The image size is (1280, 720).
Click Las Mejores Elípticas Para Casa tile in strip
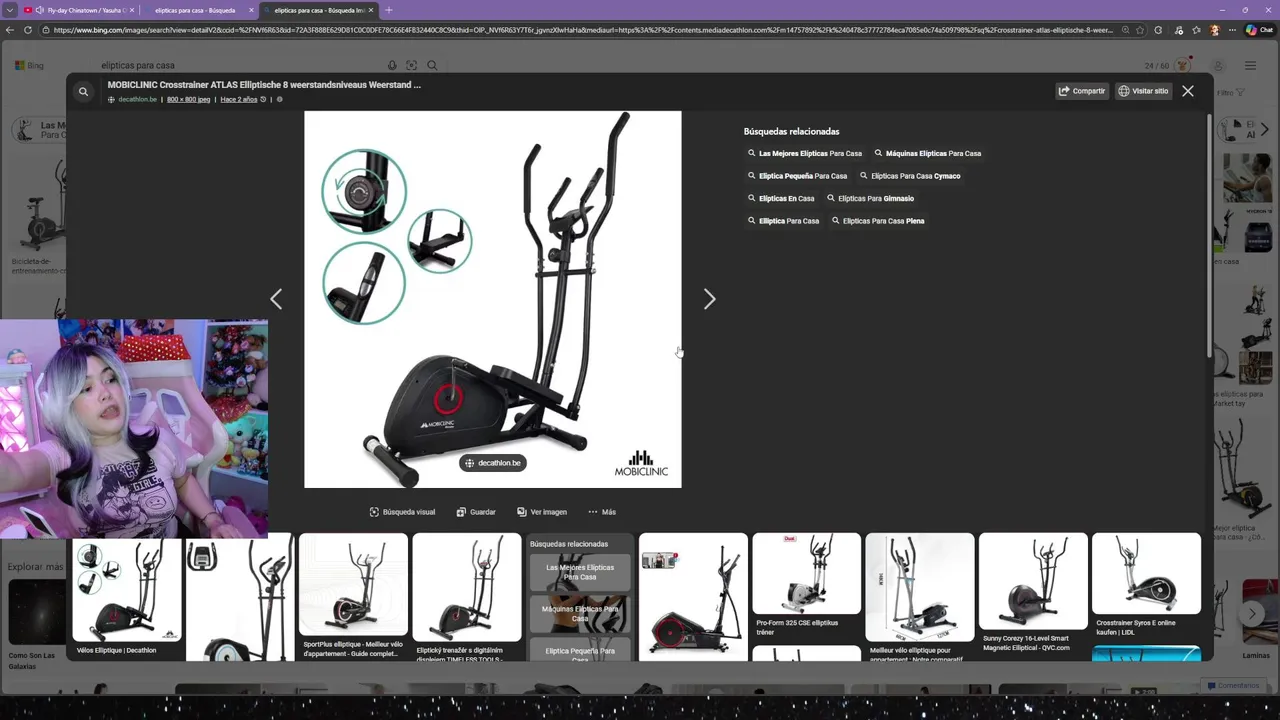(x=580, y=572)
